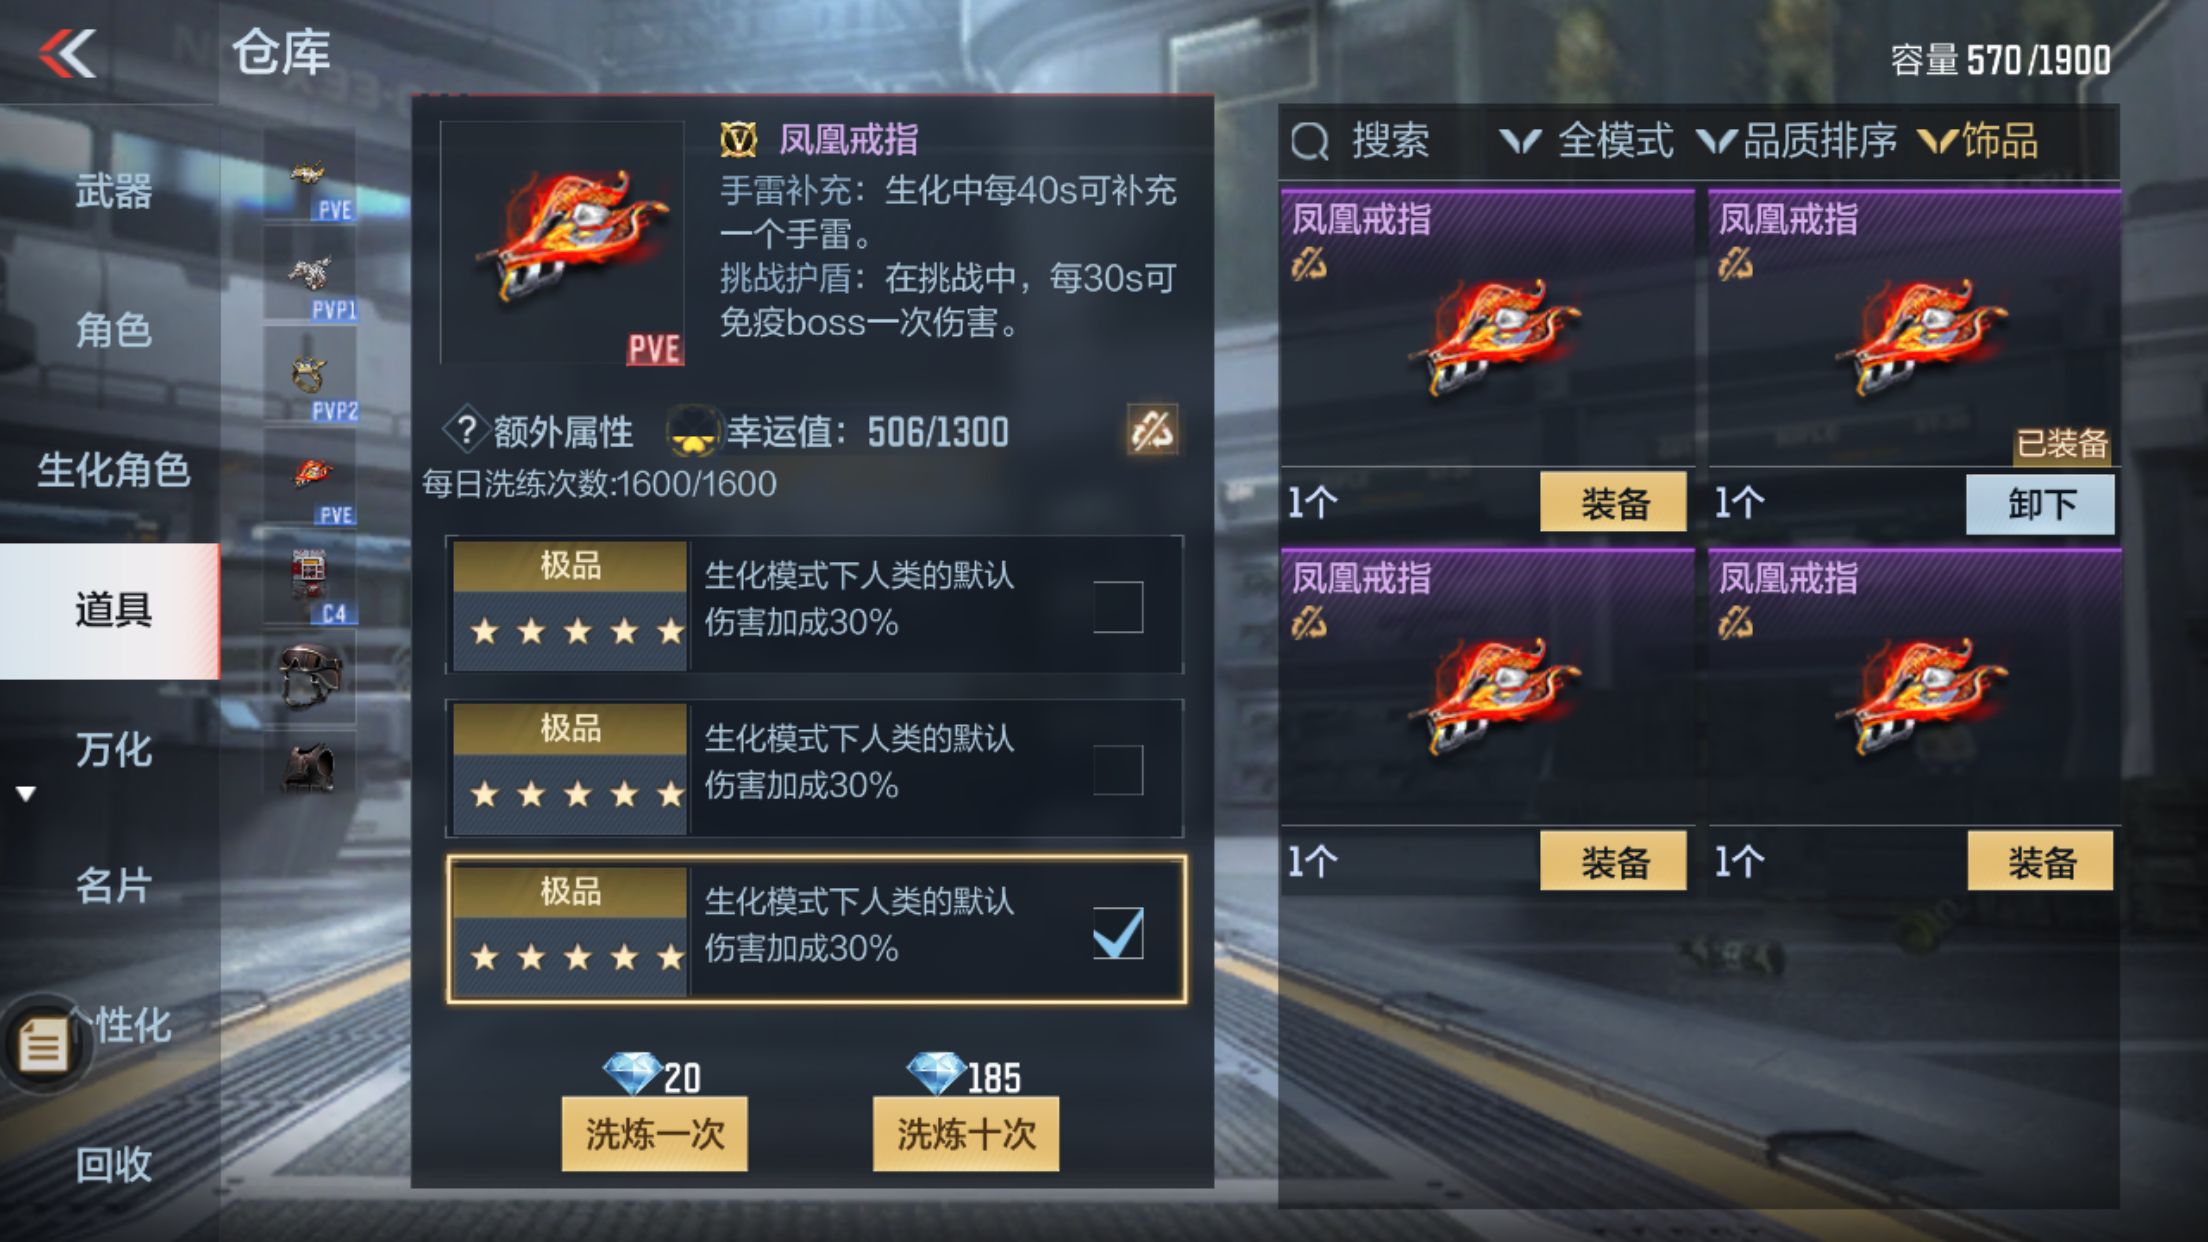Select the body armor vest icon
Image resolution: width=2208 pixels, height=1242 pixels.
point(310,767)
